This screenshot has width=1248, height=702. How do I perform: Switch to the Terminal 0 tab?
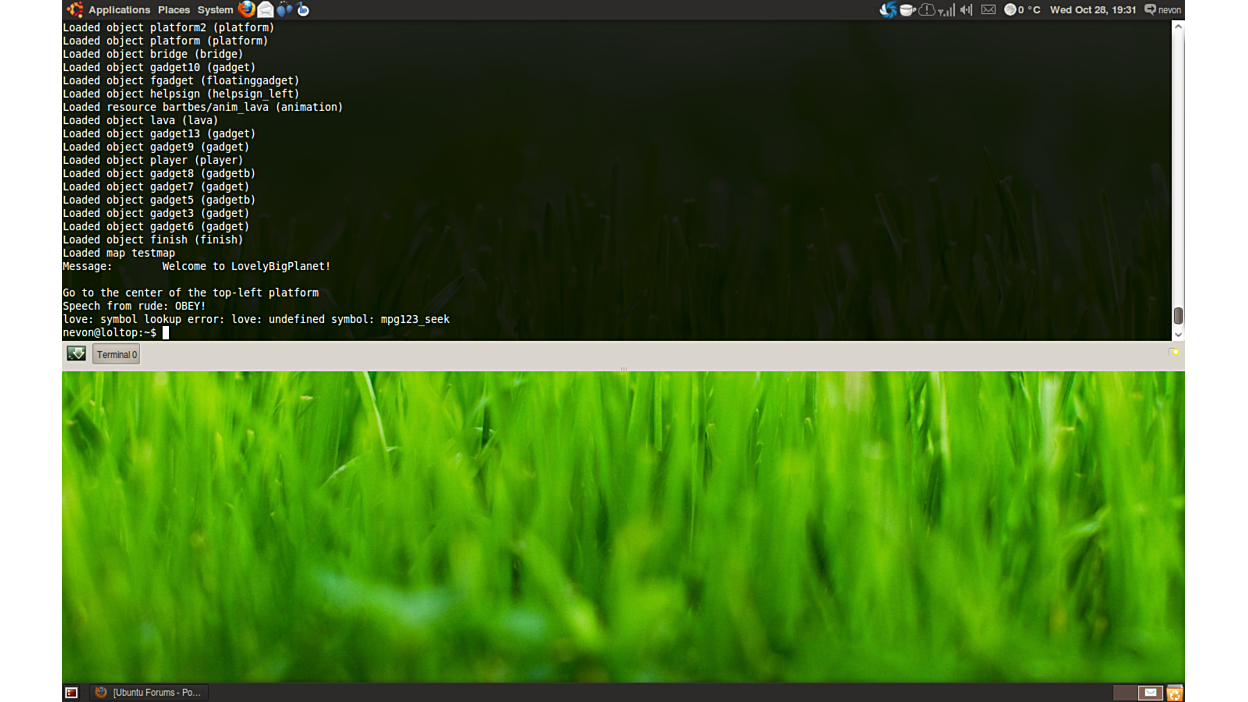point(116,354)
